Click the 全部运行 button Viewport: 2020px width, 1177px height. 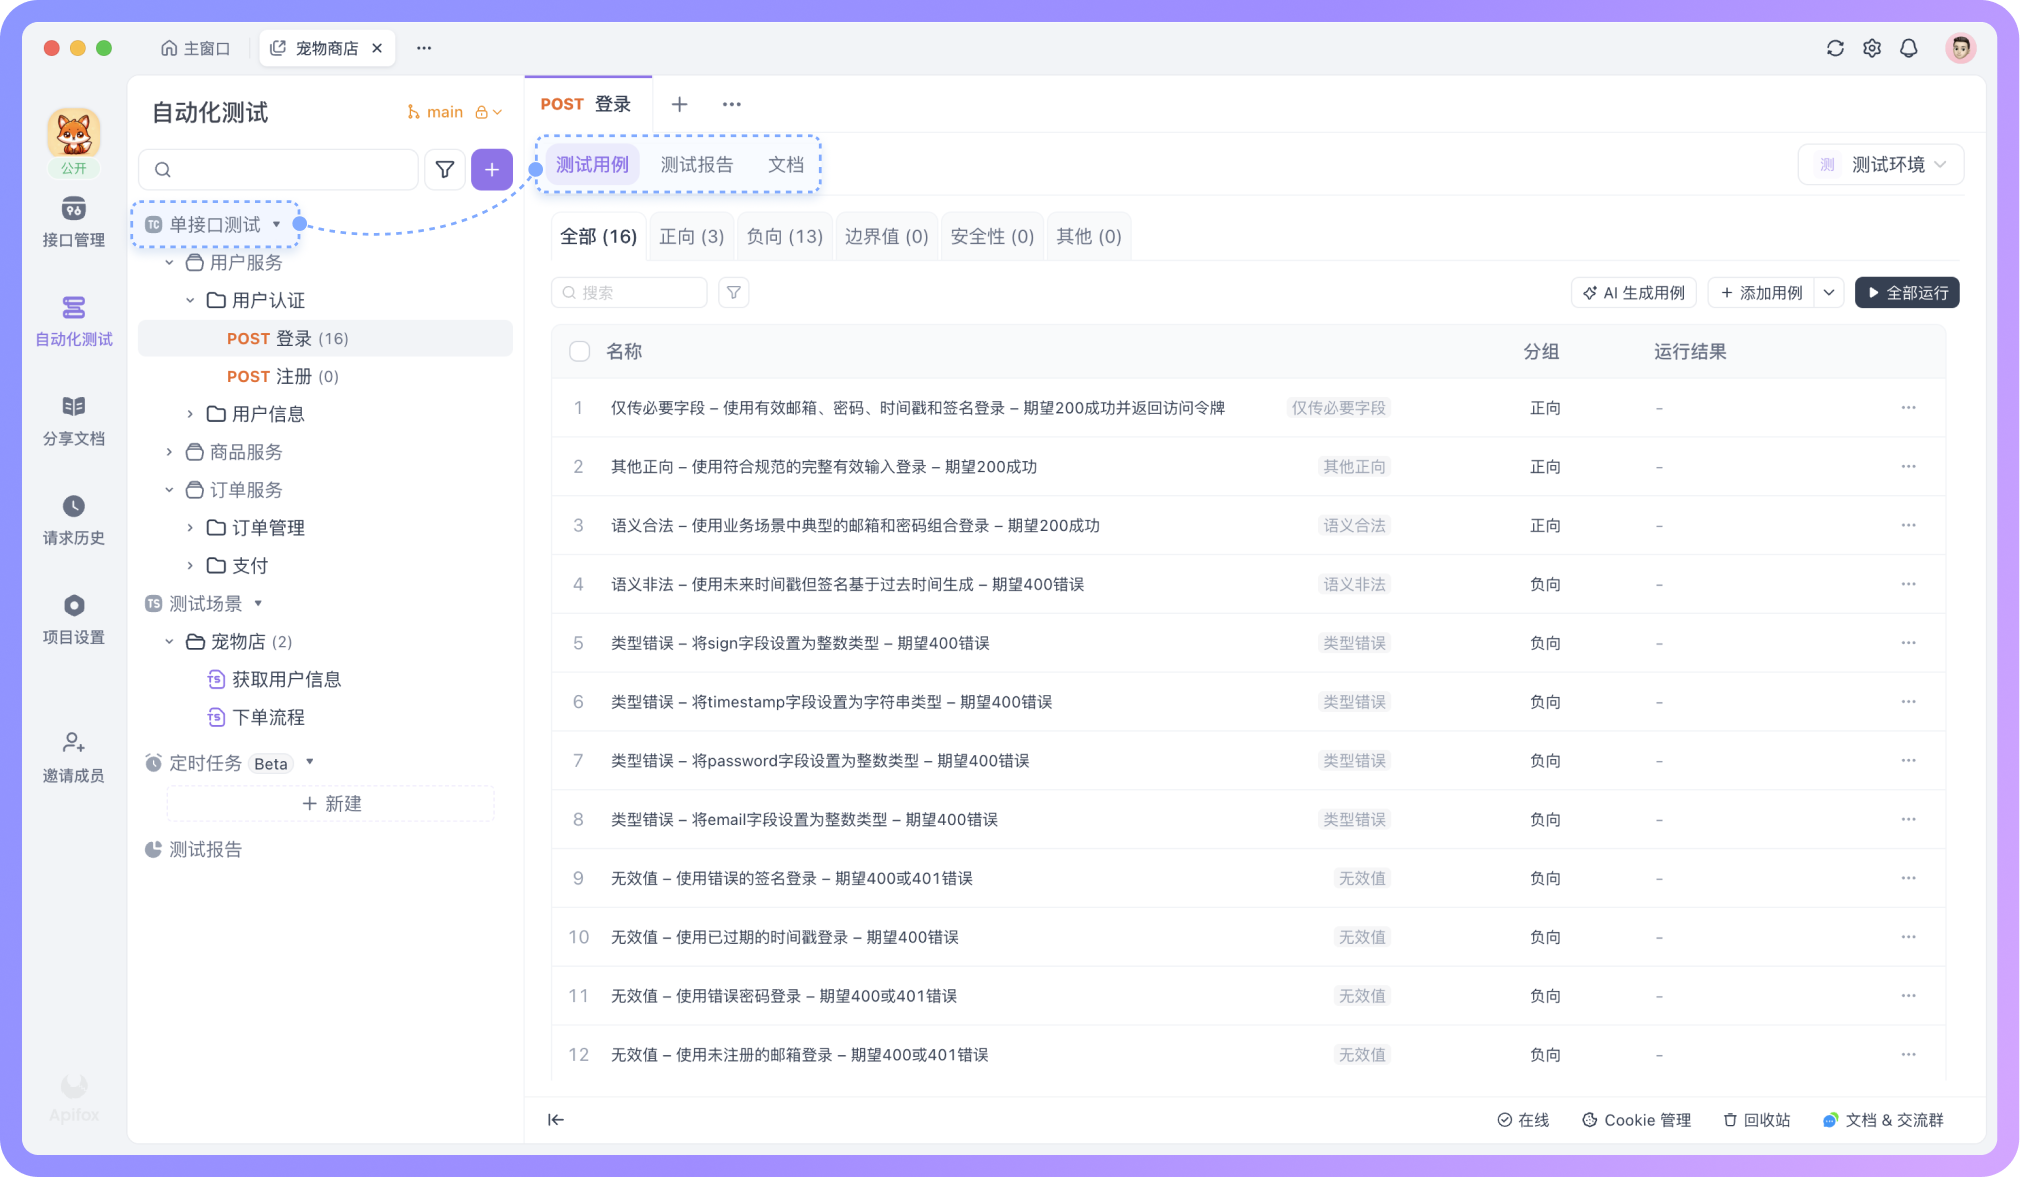pos(1906,292)
